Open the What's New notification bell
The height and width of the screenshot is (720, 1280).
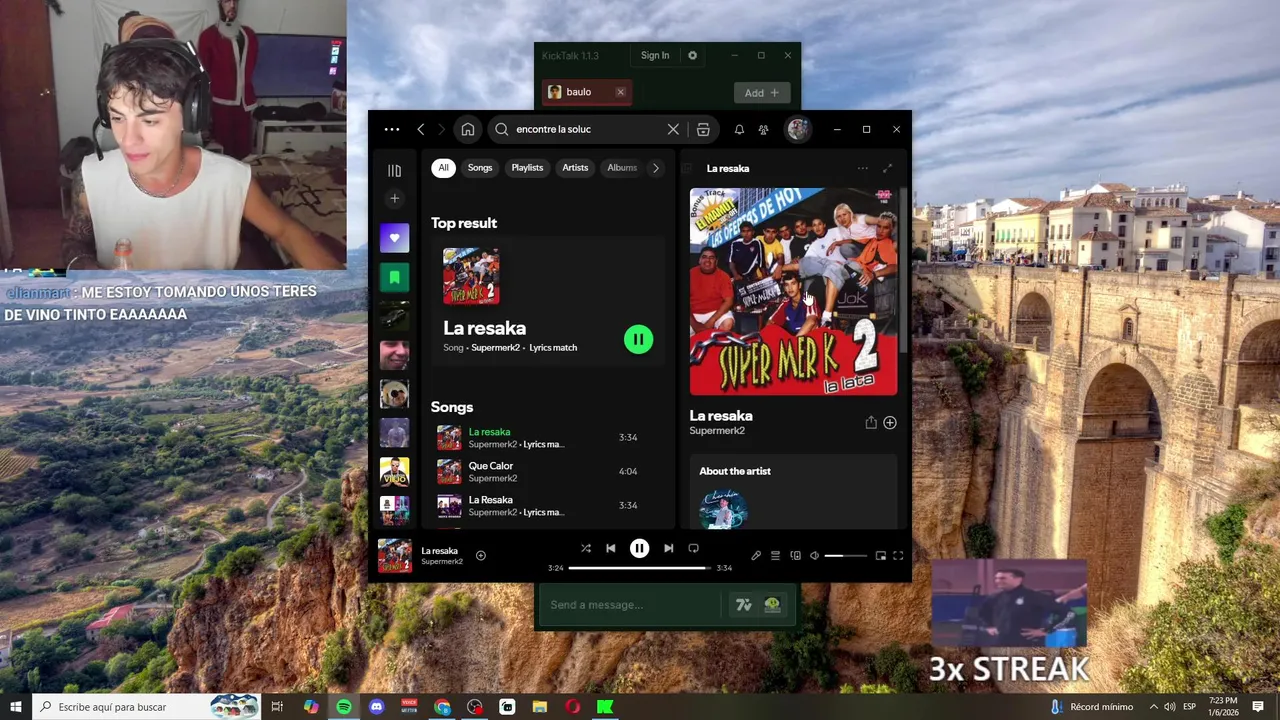pyautogui.click(x=739, y=129)
